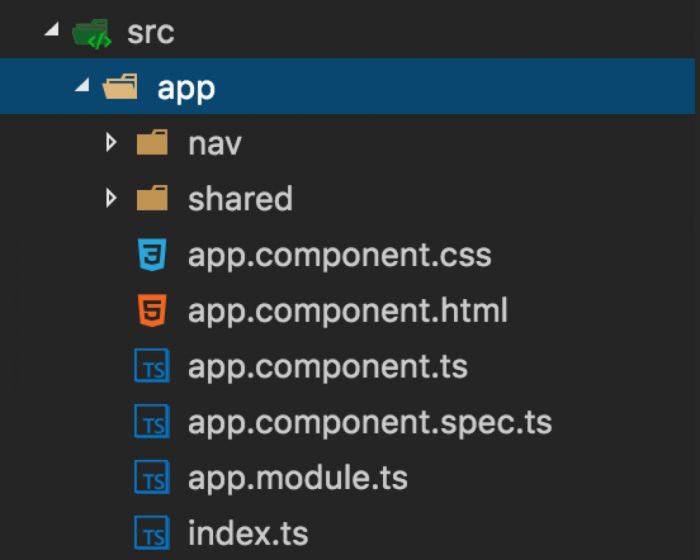
Task: Click the HTML5 icon for app.component.html
Action: [151, 311]
